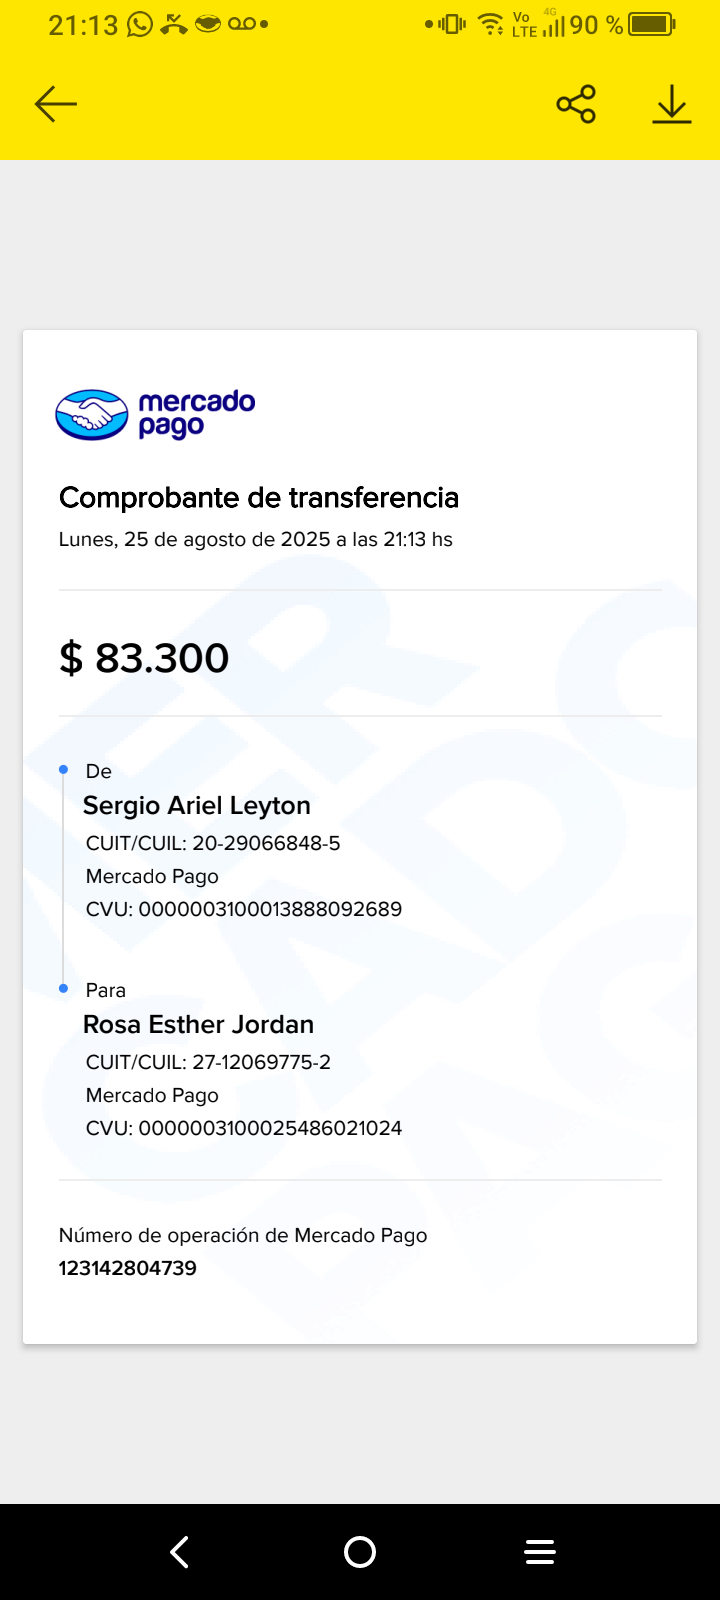Screen dimensions: 720x1600
Task: Tap the sender CVU number
Action: [244, 909]
